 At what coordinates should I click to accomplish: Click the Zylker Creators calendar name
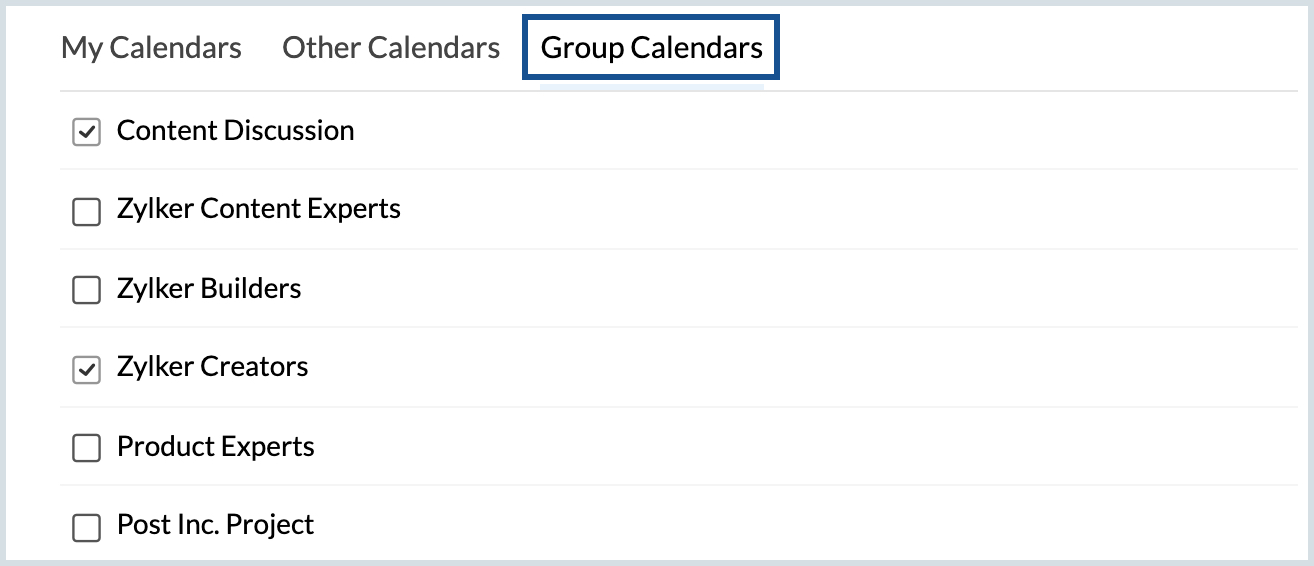coord(212,367)
